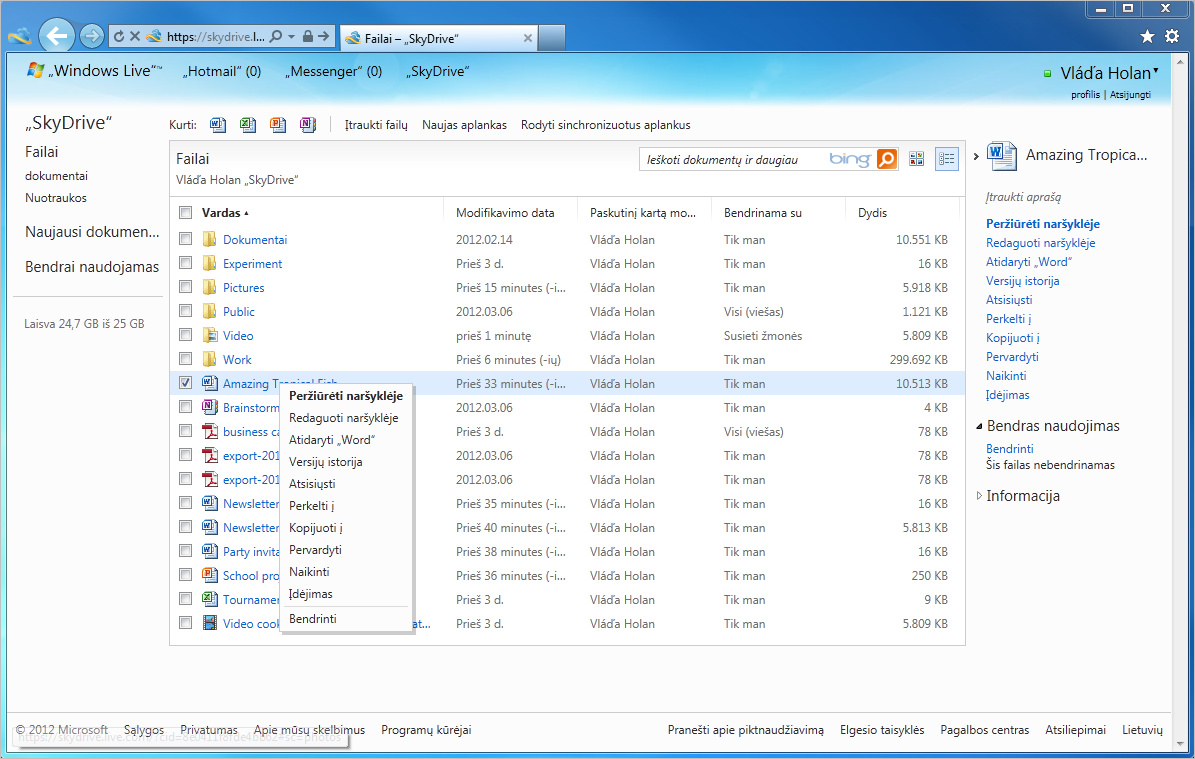The width and height of the screenshot is (1195, 759).
Task: Click the Video folder icon
Action: point(210,335)
